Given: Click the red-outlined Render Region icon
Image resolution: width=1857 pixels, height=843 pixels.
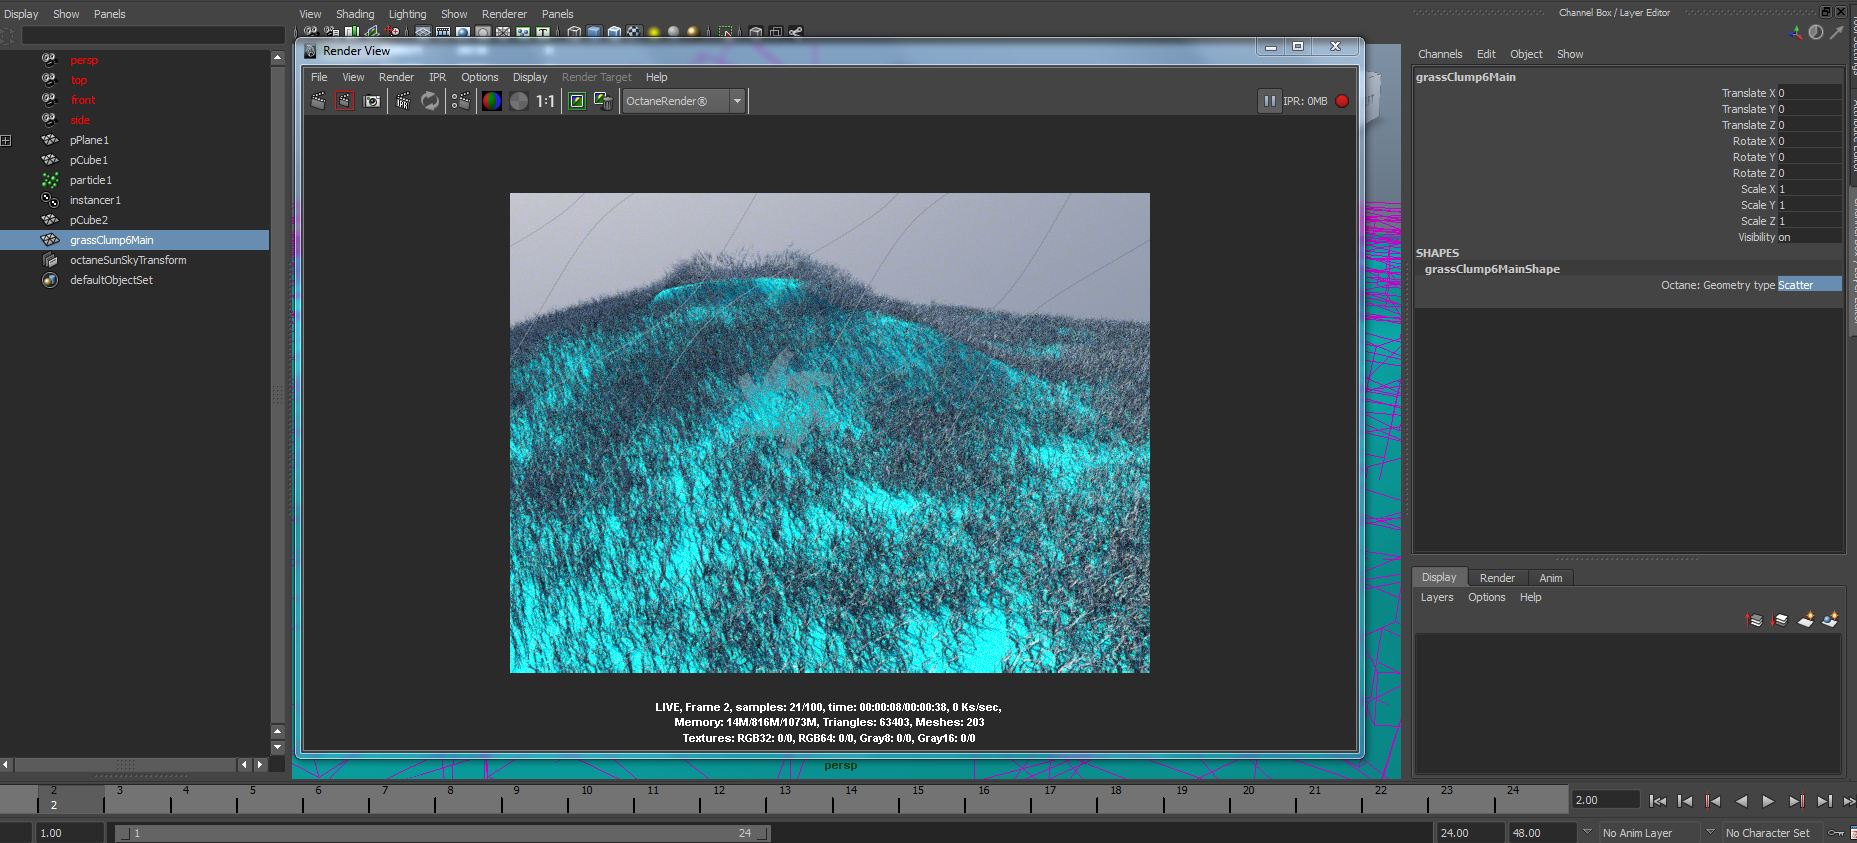Looking at the screenshot, I should 344,101.
